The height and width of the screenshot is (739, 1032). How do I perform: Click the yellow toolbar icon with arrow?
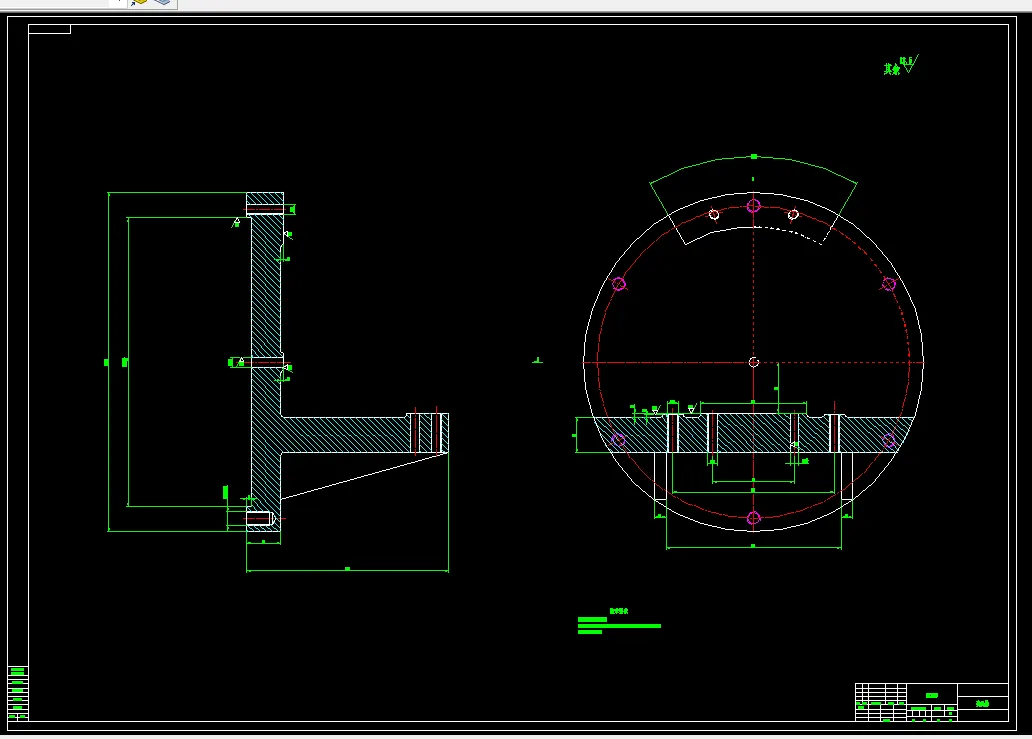139,3
